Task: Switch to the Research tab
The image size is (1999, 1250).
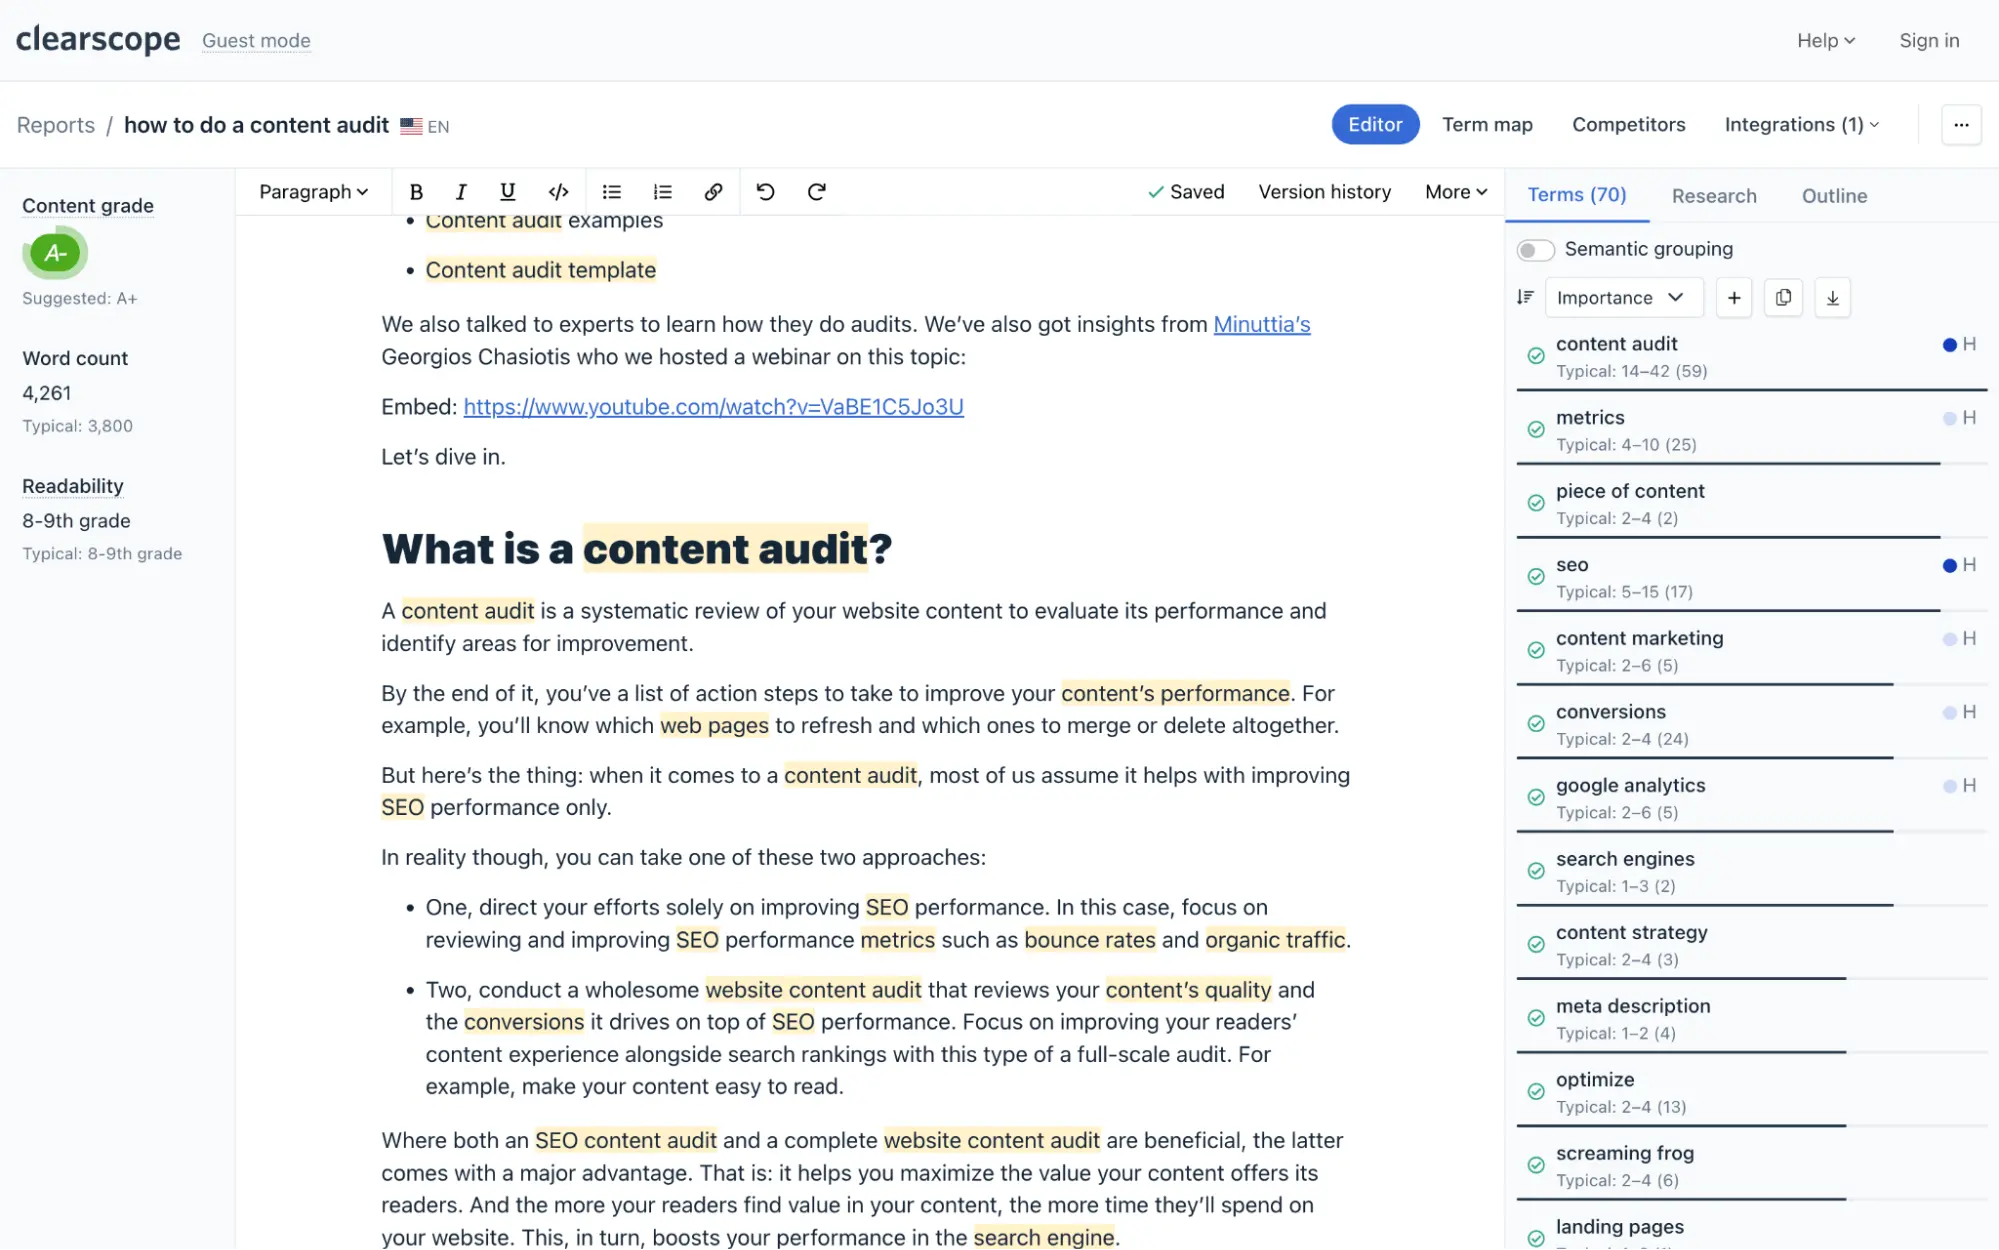Action: pos(1714,196)
